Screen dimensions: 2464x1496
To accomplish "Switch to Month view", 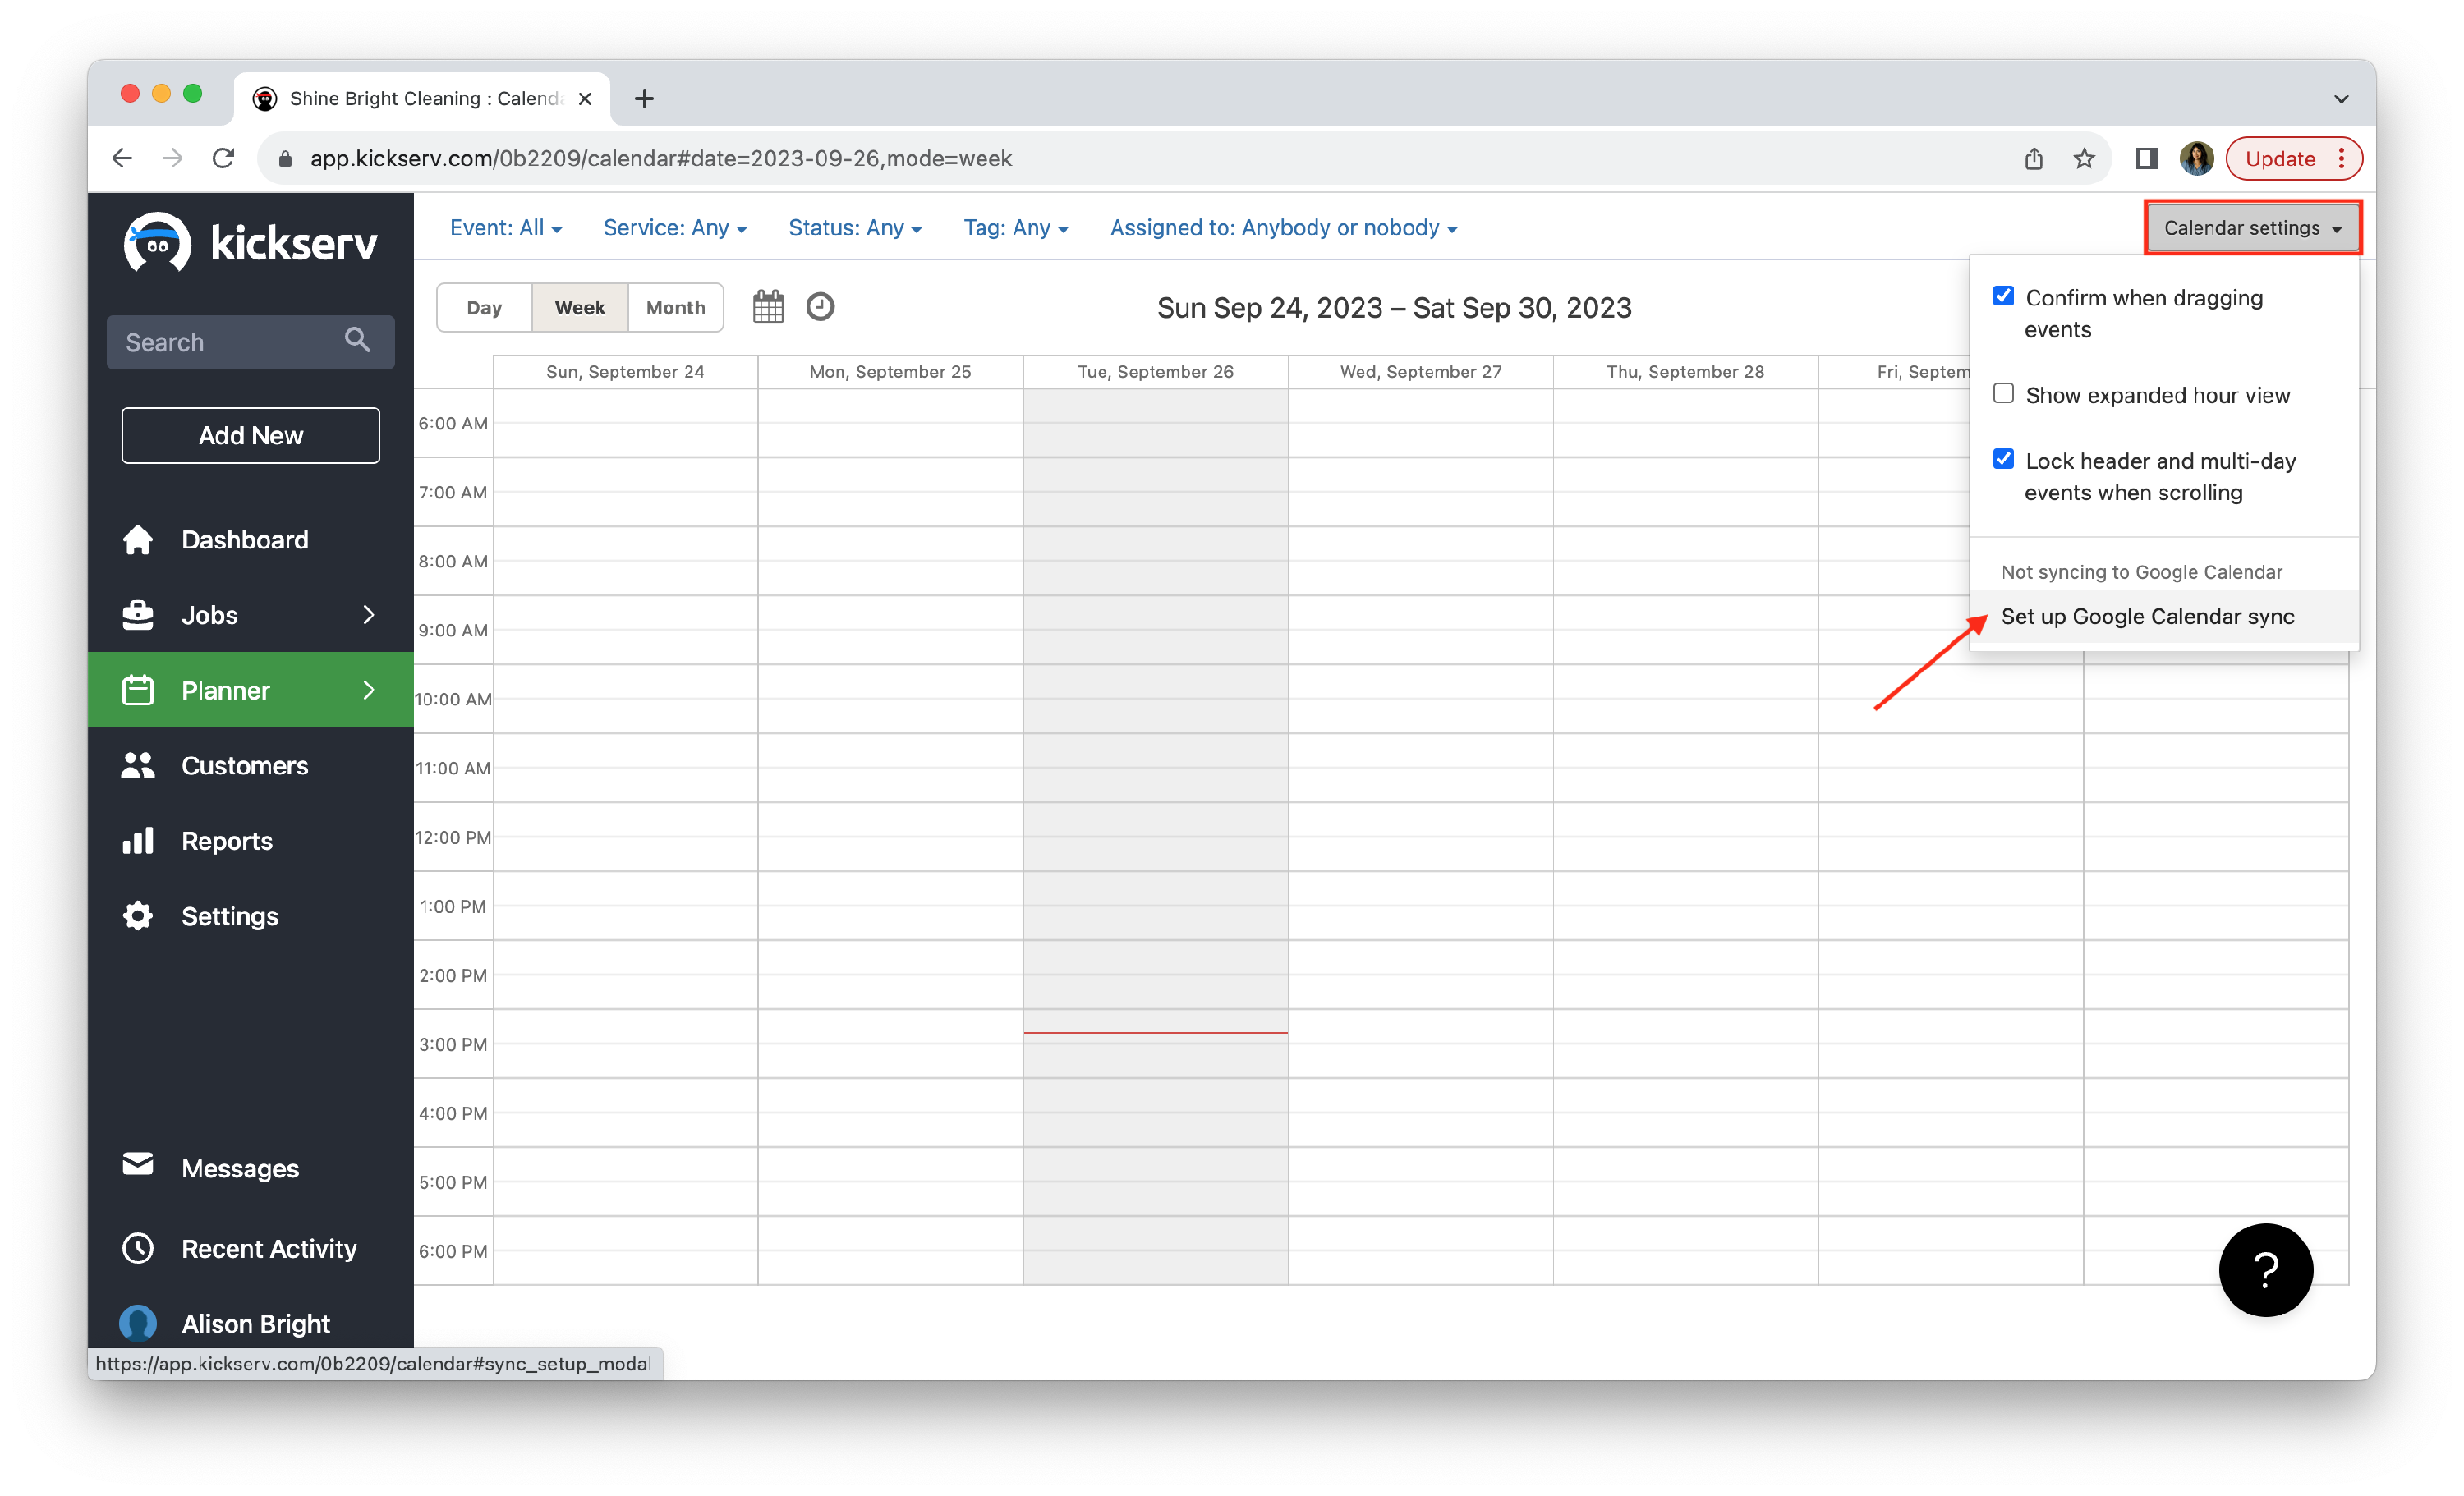I will tap(675, 308).
